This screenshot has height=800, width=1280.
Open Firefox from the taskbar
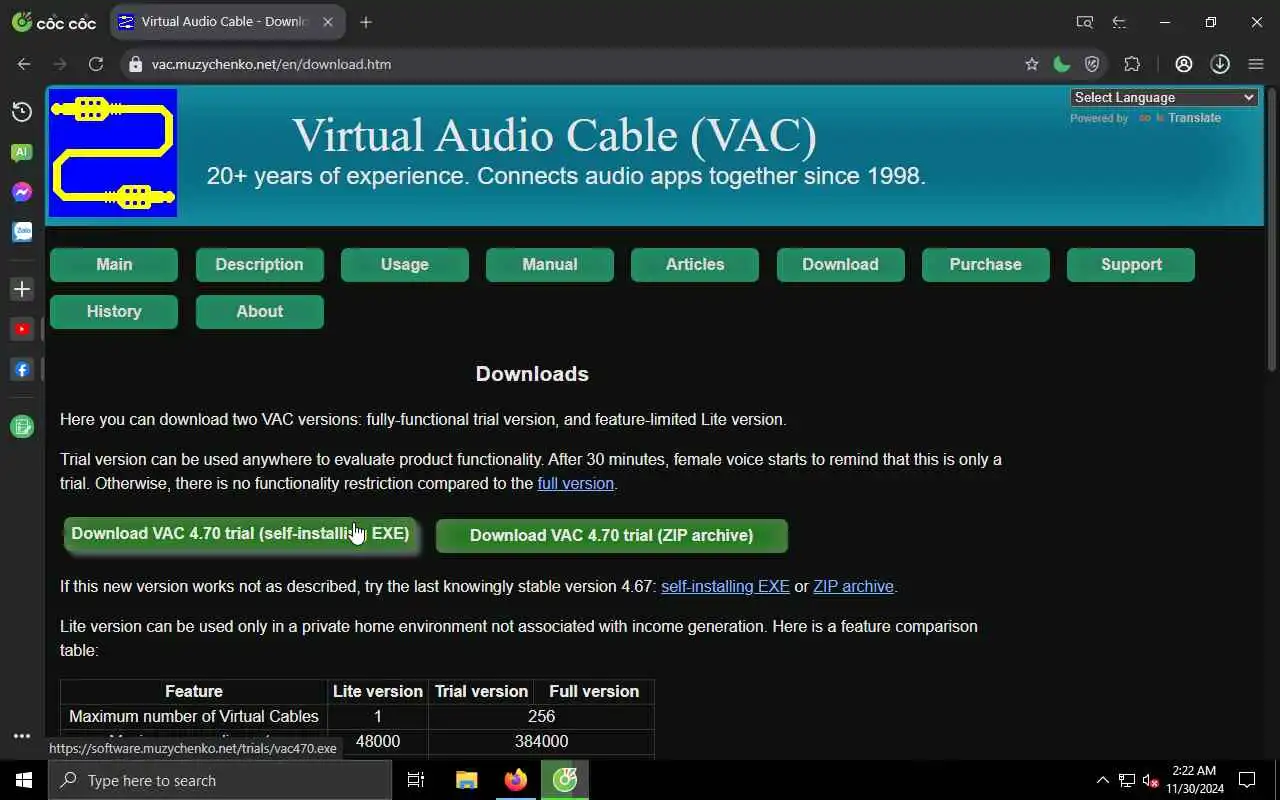(516, 780)
